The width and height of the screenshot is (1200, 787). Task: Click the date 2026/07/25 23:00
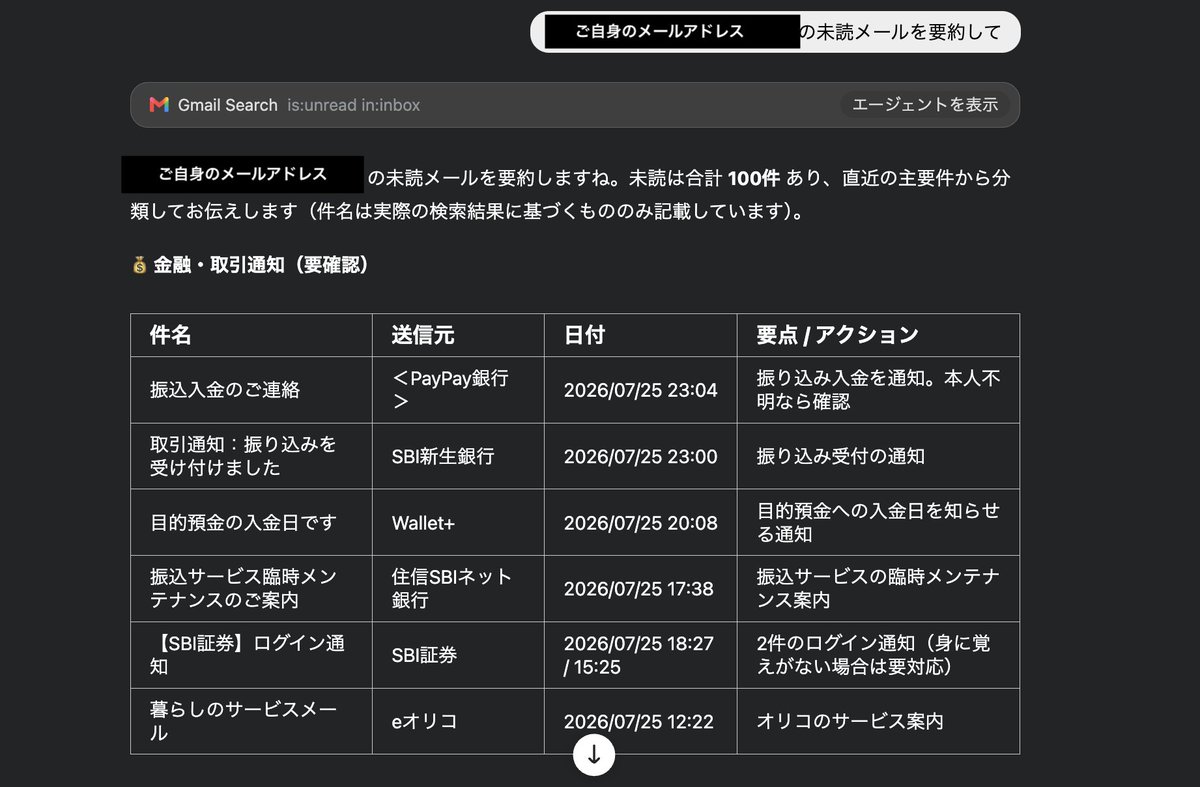641,456
